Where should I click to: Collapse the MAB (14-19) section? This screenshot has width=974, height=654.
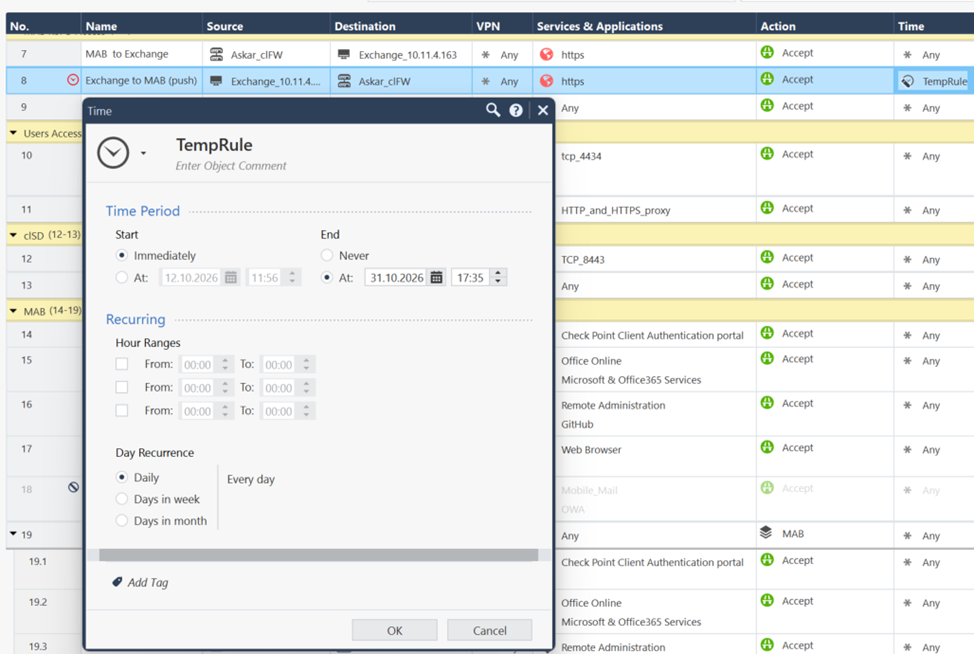coord(13,311)
